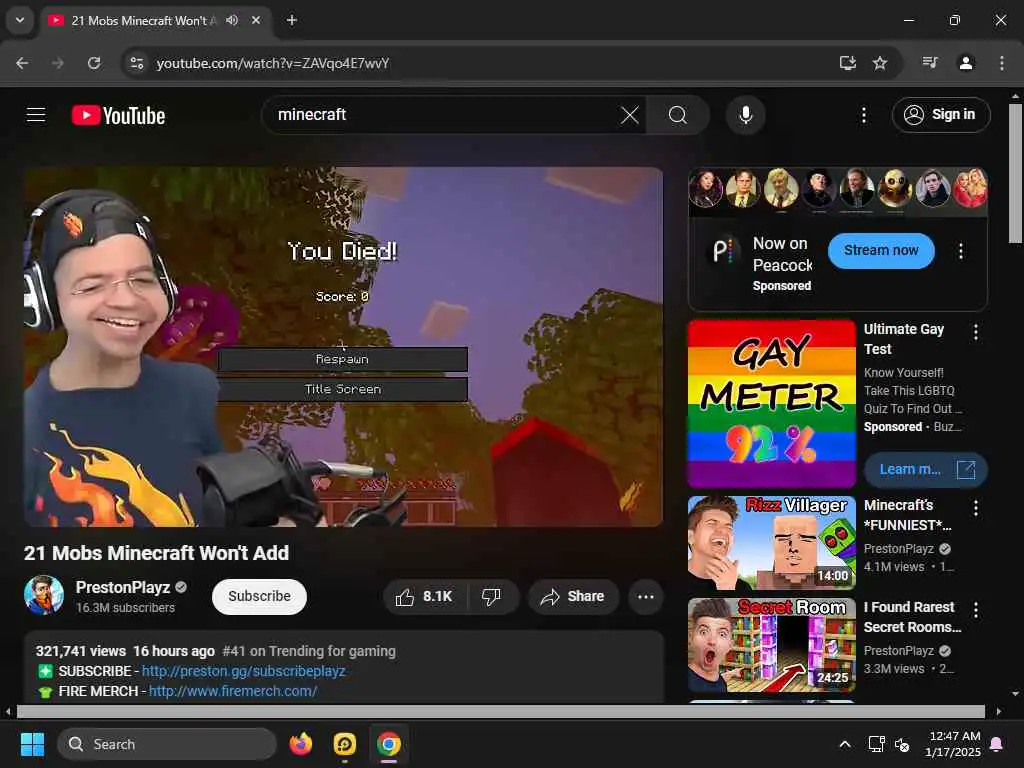This screenshot has height=768, width=1024.
Task: Show hidden system tray icons
Action: [x=844, y=744]
